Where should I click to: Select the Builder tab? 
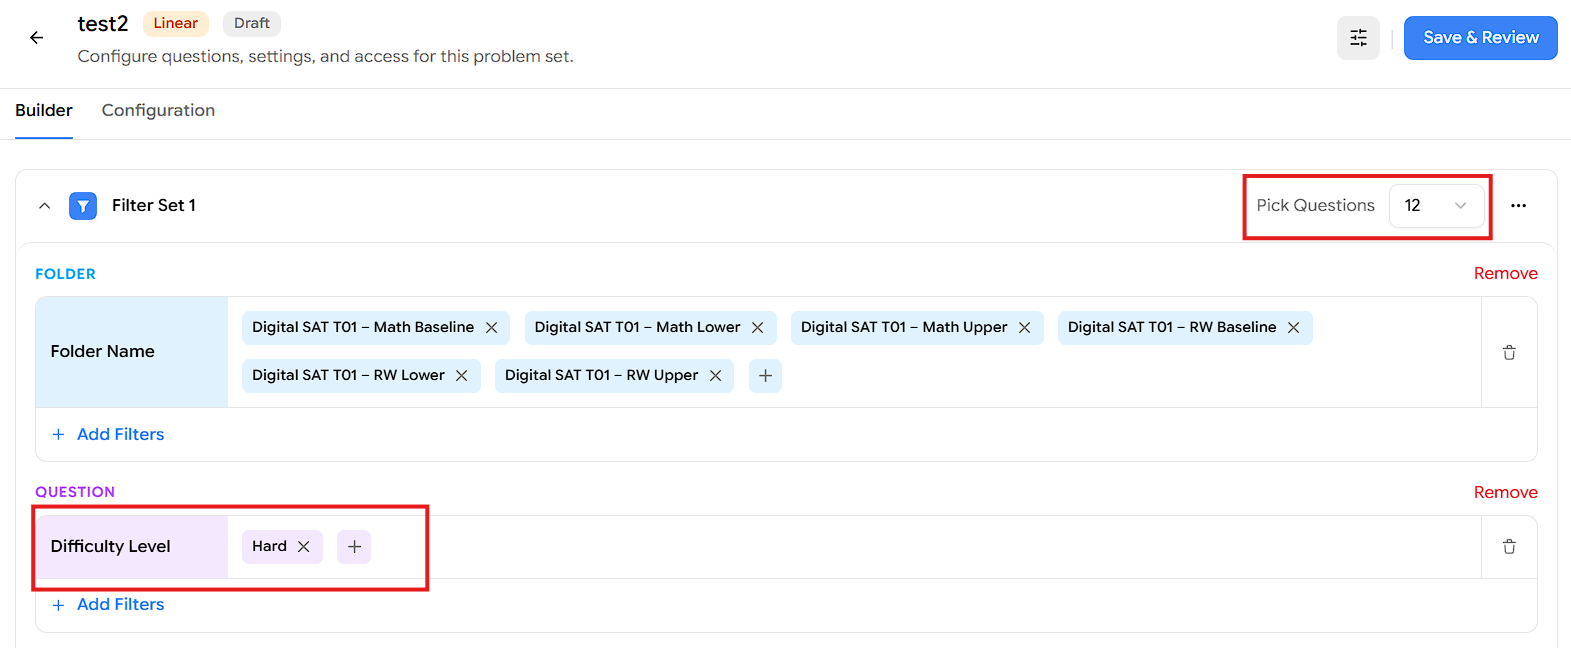coord(44,110)
